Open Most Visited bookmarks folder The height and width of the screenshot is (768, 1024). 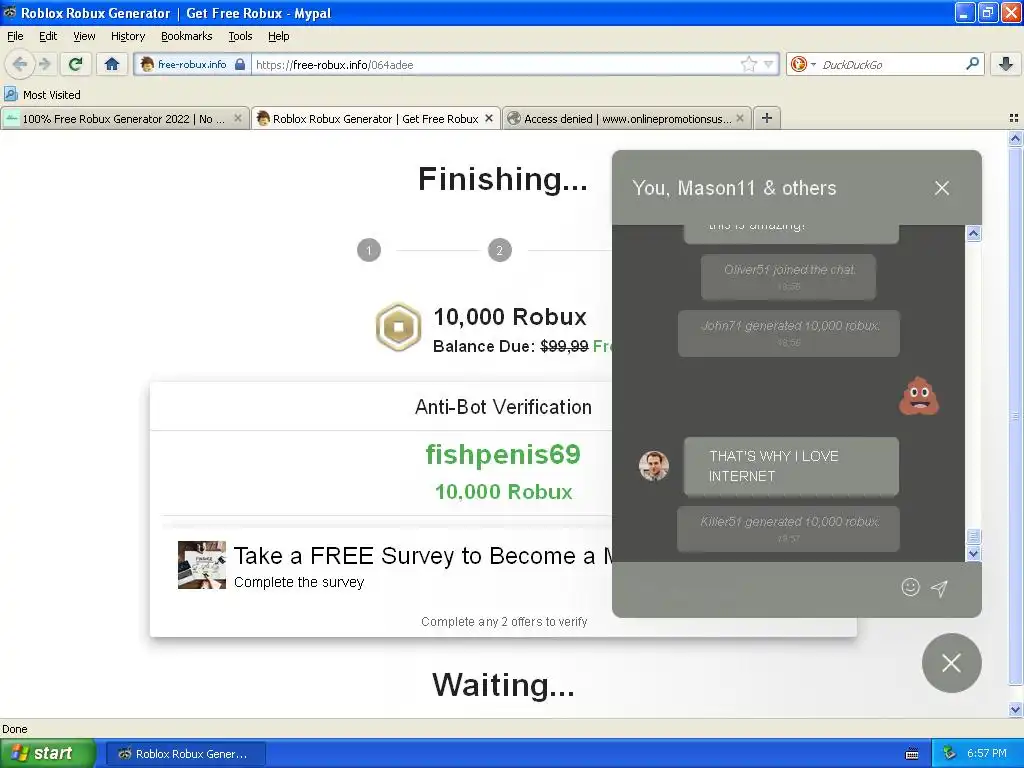tap(42, 95)
